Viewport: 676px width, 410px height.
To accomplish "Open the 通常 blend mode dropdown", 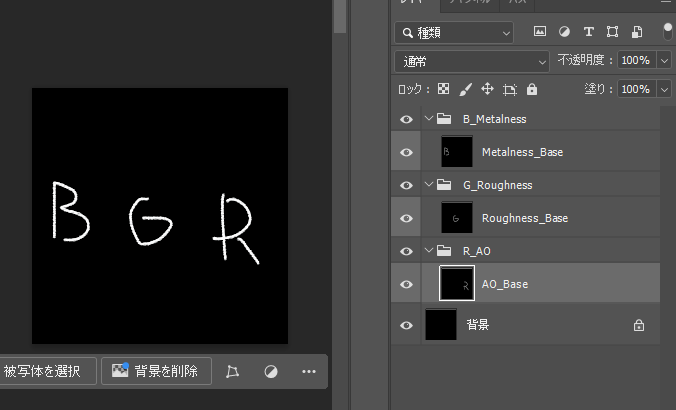I will tap(472, 62).
